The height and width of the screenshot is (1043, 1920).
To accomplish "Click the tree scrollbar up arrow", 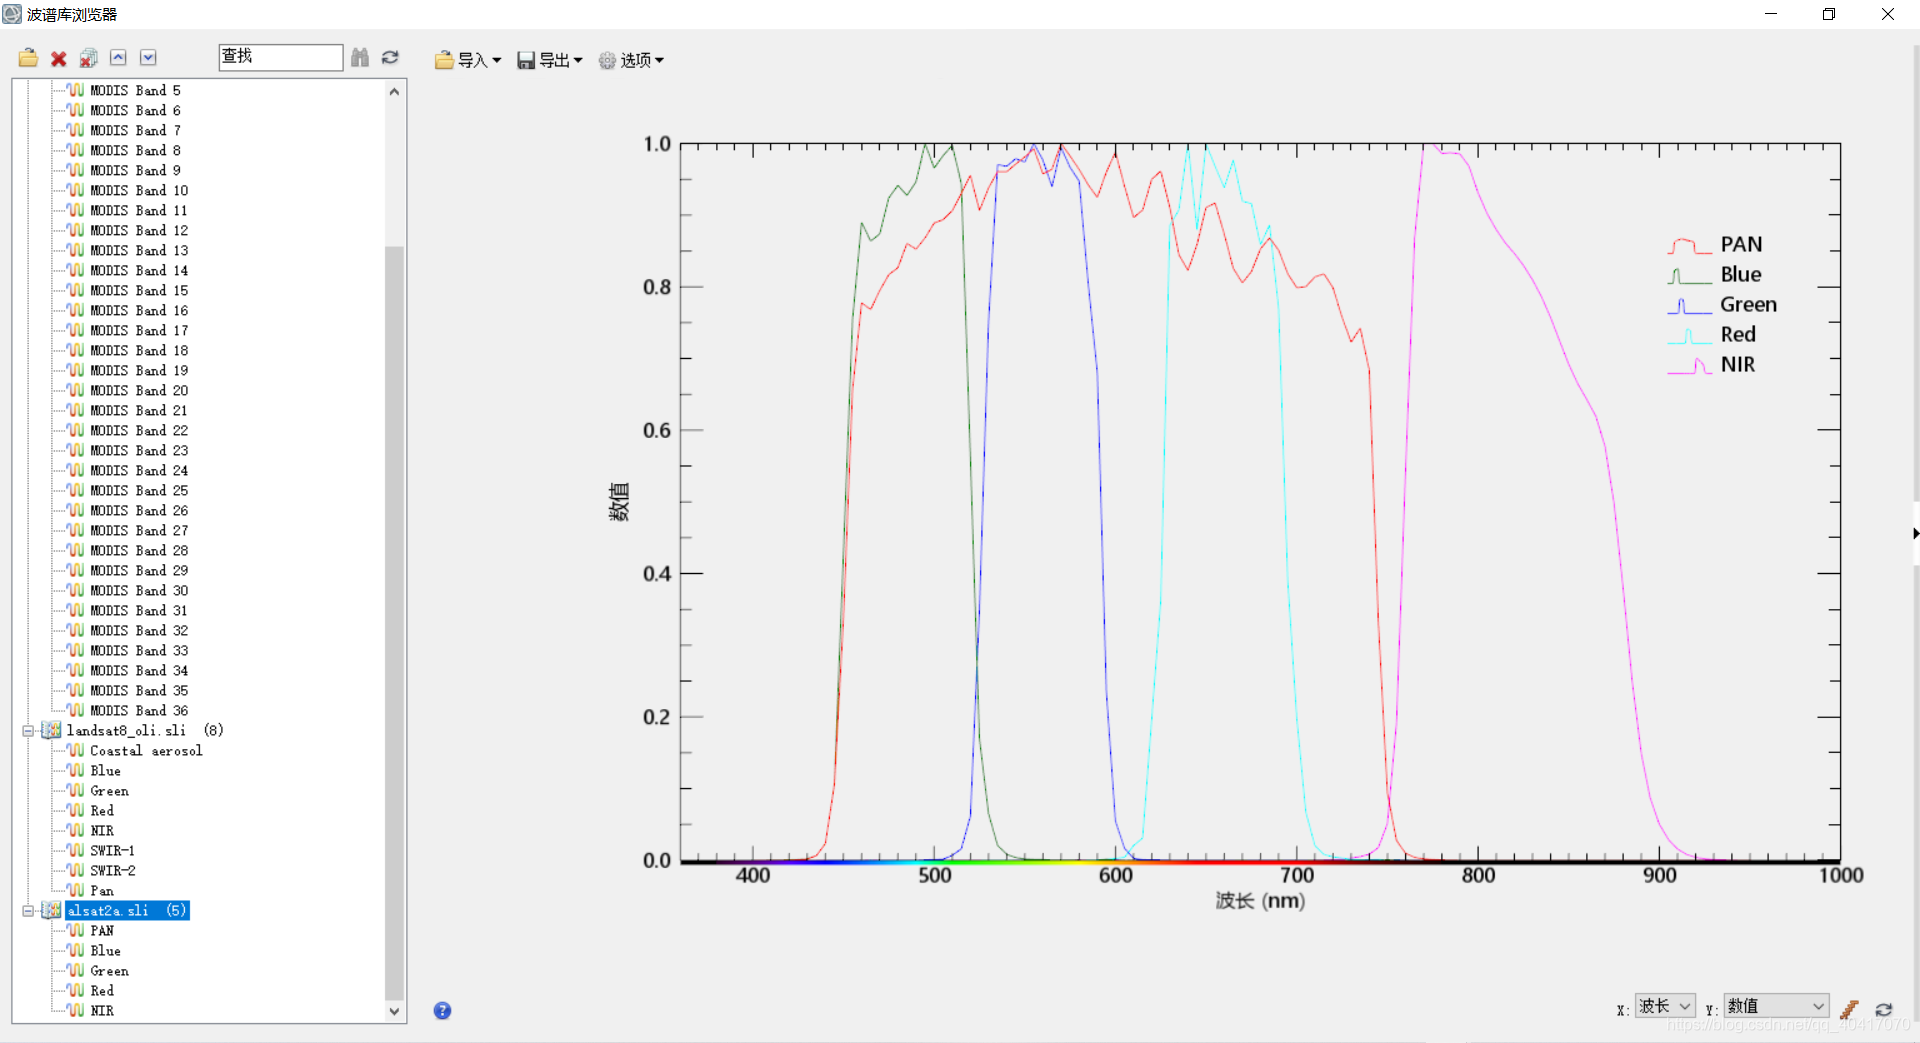I will click(394, 91).
